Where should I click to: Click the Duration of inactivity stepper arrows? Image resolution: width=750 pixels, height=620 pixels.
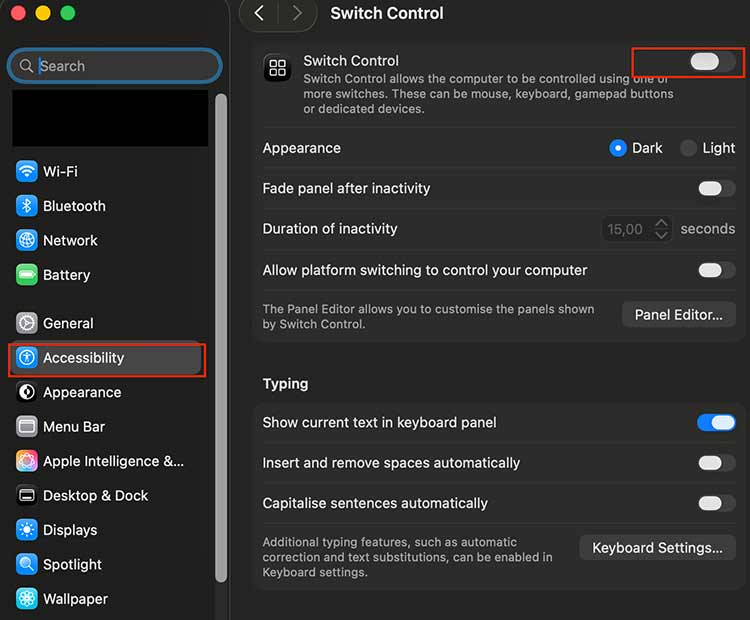click(661, 229)
